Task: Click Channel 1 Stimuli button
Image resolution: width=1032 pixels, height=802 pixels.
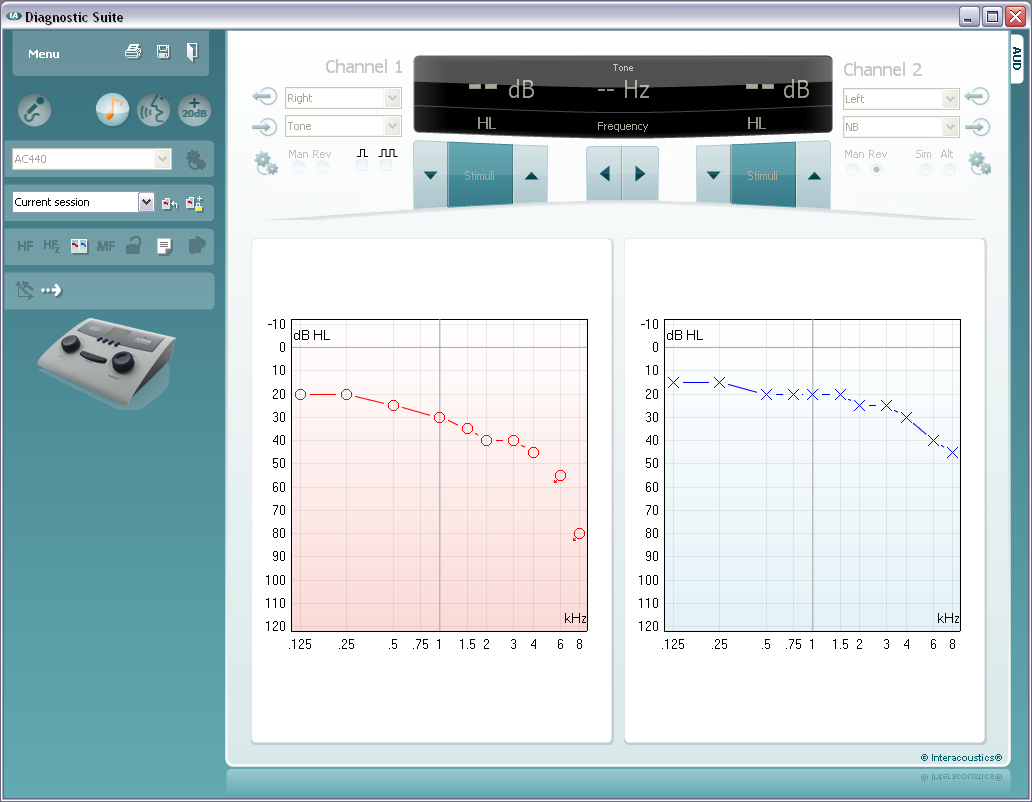Action: click(480, 176)
